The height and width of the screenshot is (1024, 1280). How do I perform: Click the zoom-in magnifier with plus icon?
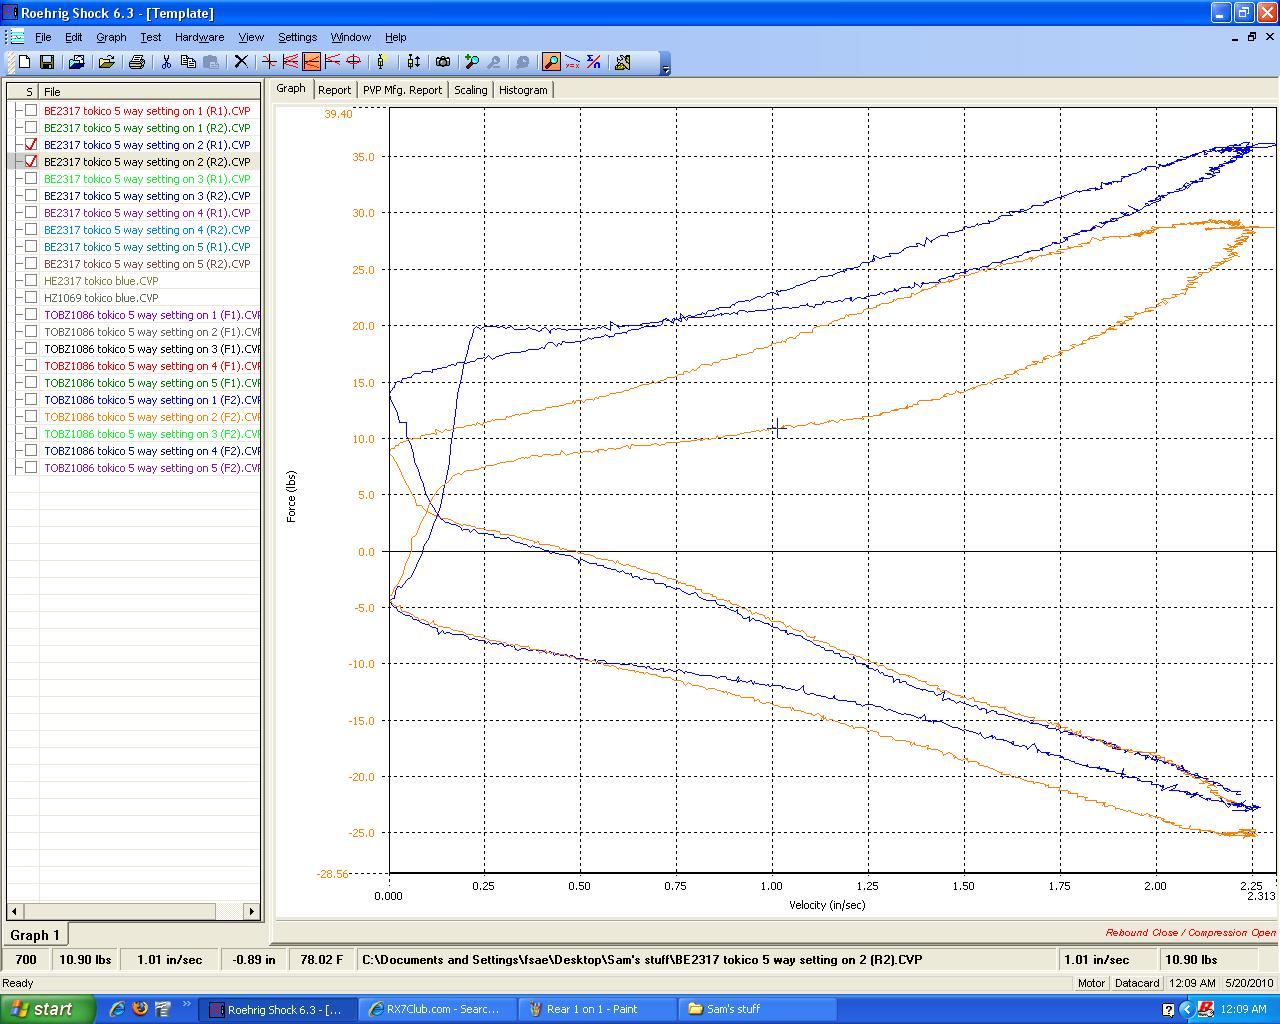(472, 62)
